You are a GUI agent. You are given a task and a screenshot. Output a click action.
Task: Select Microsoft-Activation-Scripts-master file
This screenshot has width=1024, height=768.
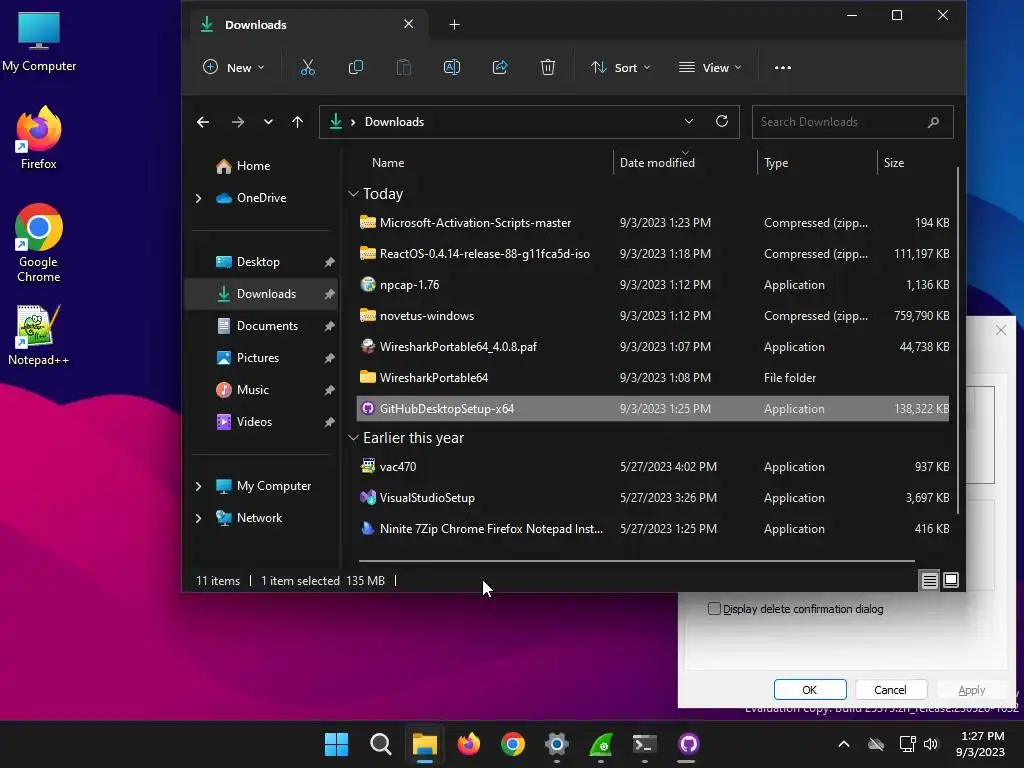653,223
